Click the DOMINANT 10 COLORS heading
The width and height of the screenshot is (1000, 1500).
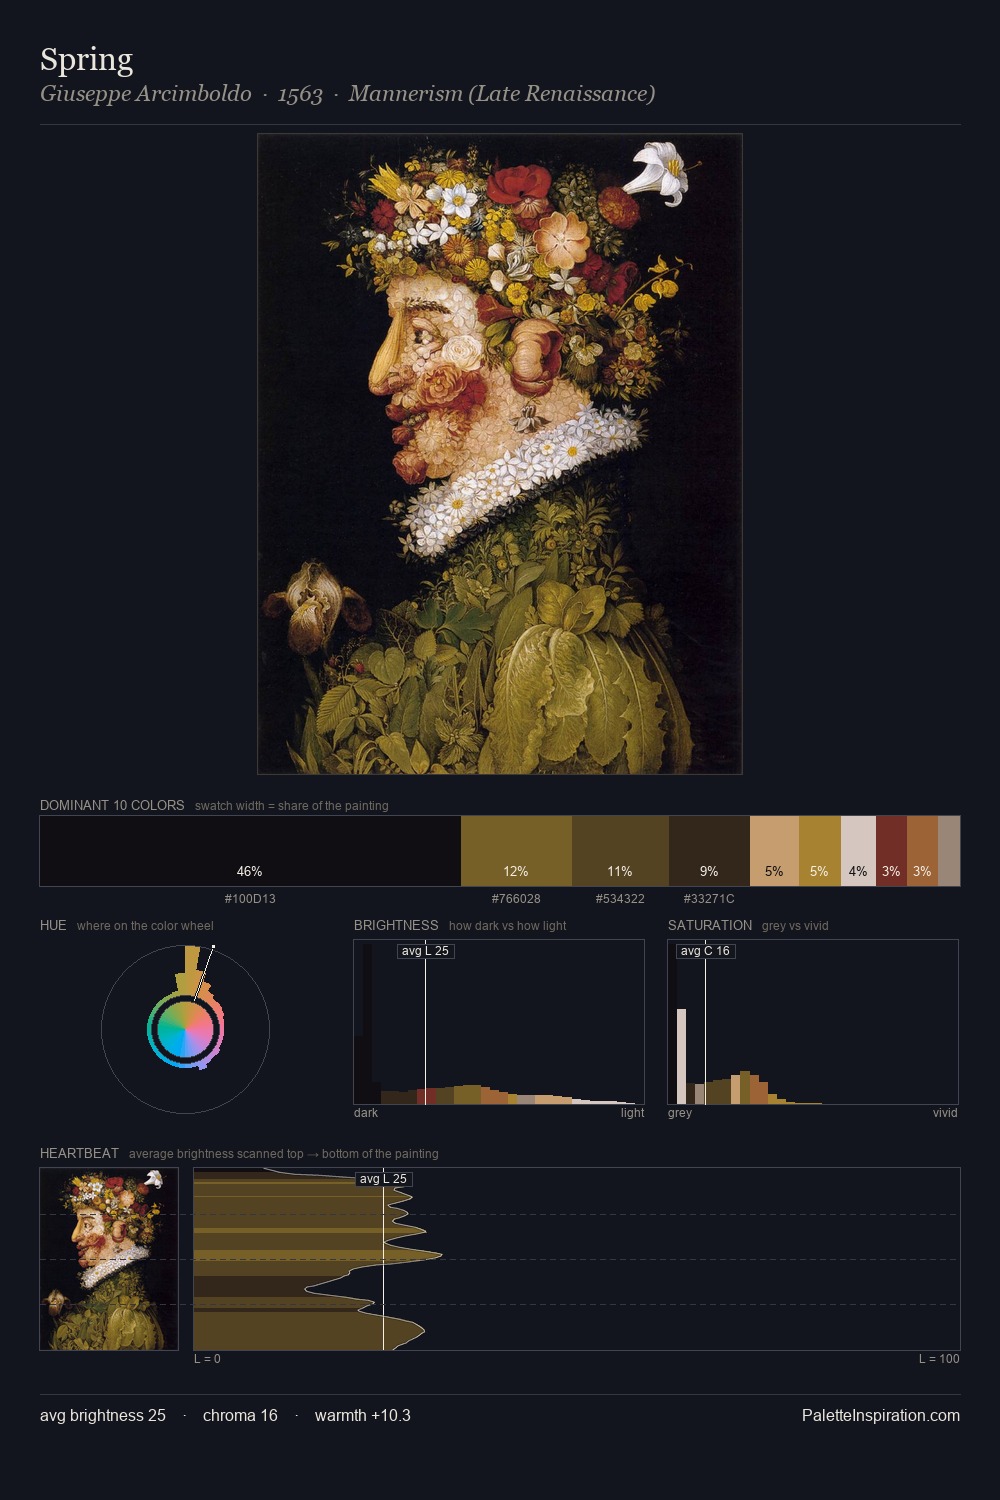pos(112,805)
